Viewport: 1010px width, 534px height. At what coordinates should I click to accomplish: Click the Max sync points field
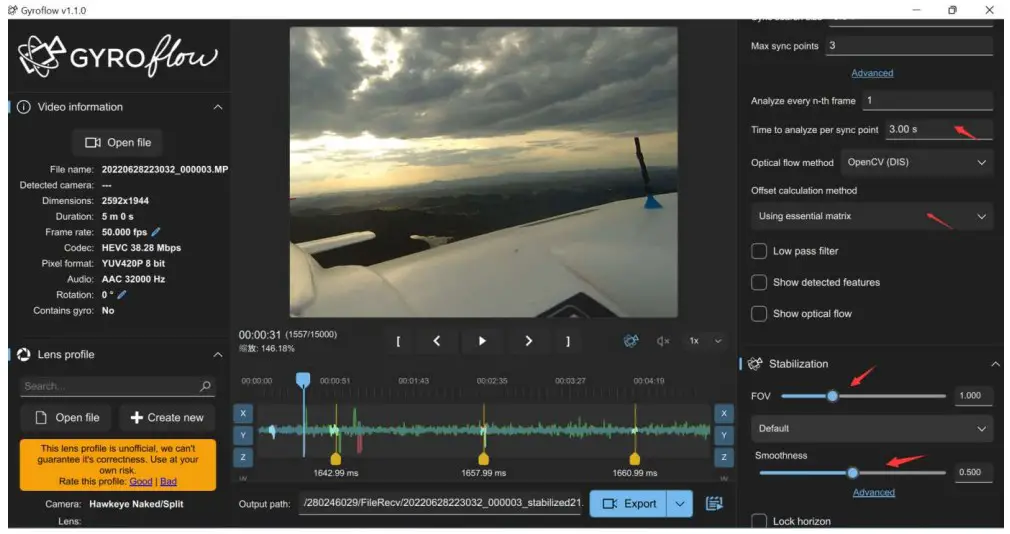909,46
